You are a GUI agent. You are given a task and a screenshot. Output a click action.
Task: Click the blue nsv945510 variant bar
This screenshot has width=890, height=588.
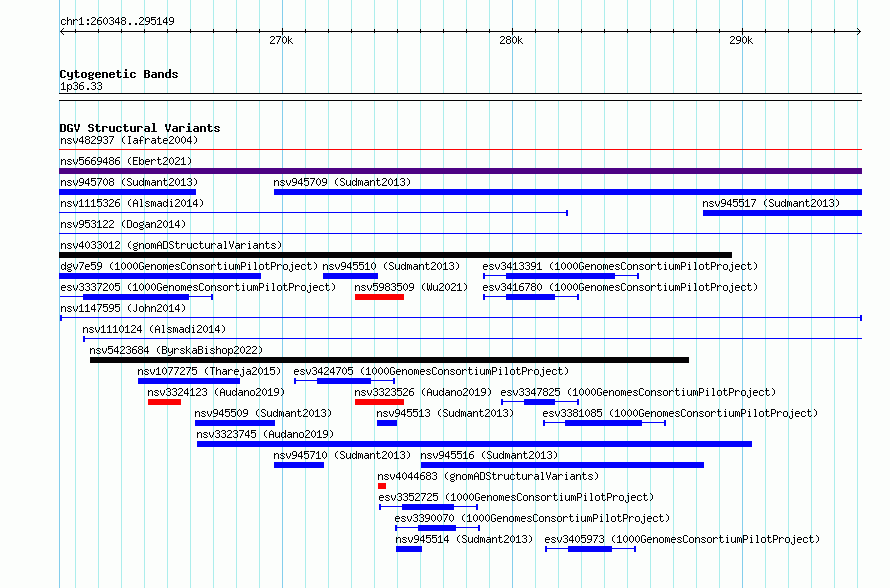pyautogui.click(x=350, y=276)
